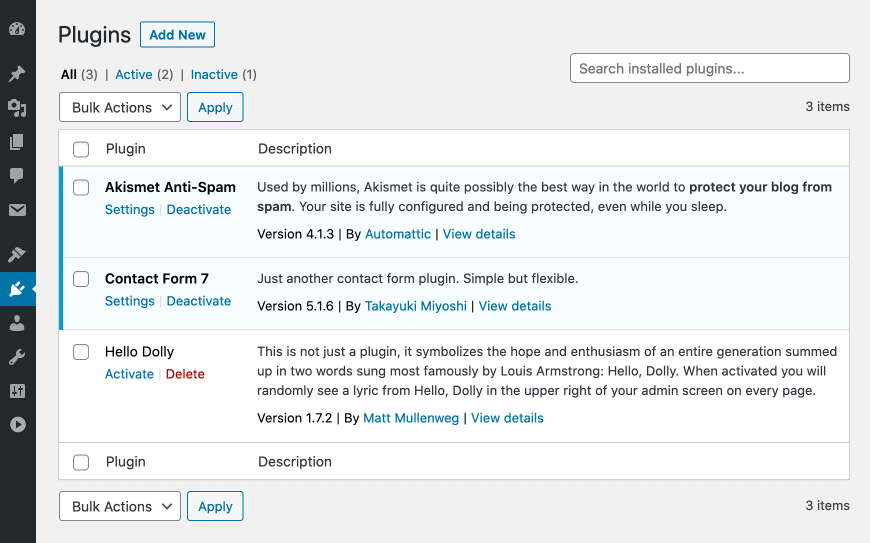Viewport: 870px width, 543px height.
Task: Click the Search installed plugins field
Action: pos(710,68)
